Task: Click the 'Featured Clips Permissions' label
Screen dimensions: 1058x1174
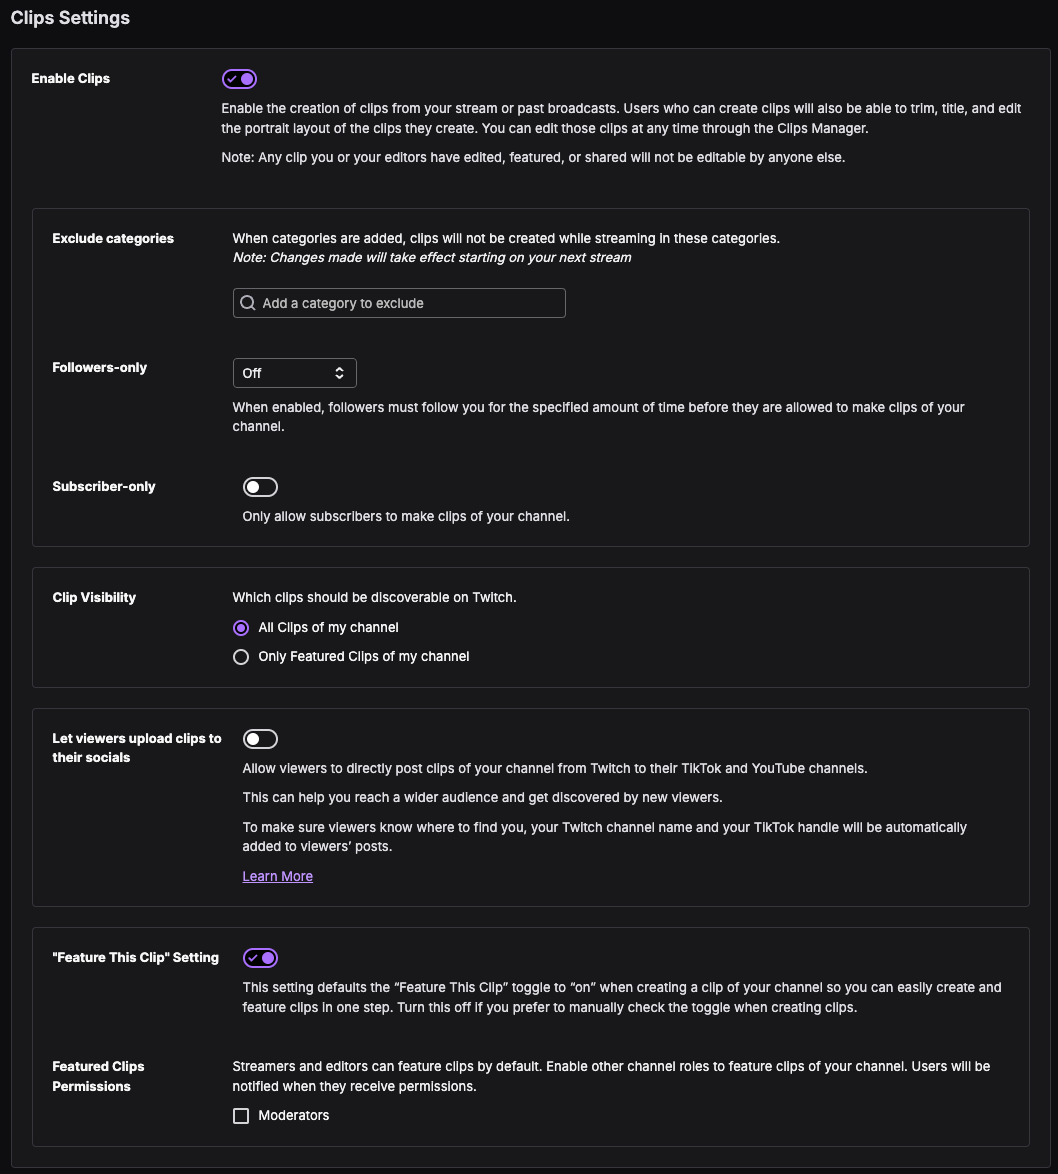Action: pyautogui.click(x=98, y=1076)
